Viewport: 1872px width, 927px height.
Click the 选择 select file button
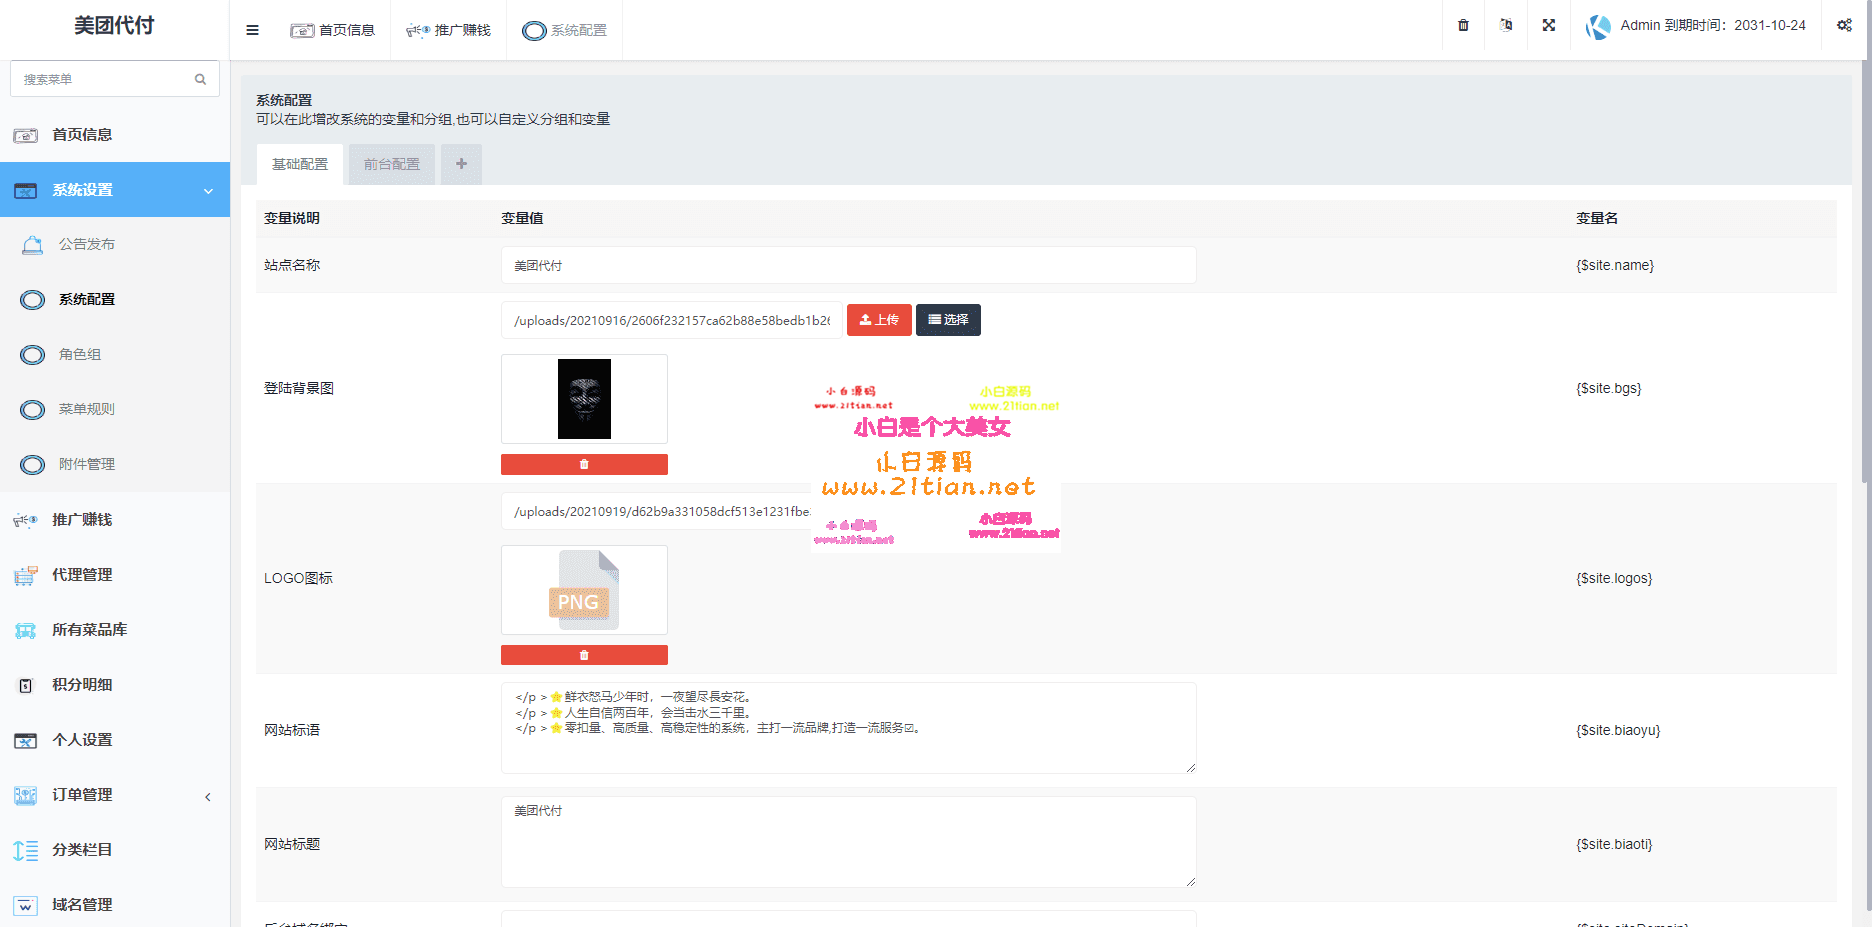click(x=948, y=320)
